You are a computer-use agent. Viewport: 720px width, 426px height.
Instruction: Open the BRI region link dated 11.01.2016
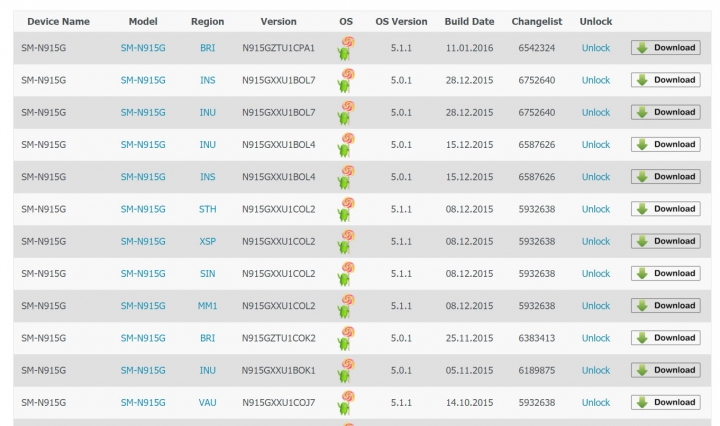click(x=208, y=48)
